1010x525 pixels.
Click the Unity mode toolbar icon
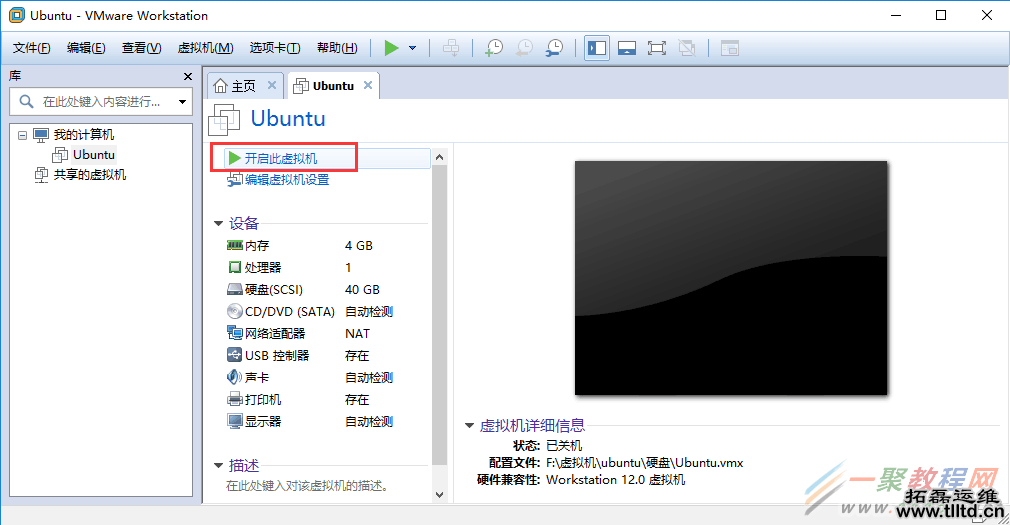pos(687,48)
